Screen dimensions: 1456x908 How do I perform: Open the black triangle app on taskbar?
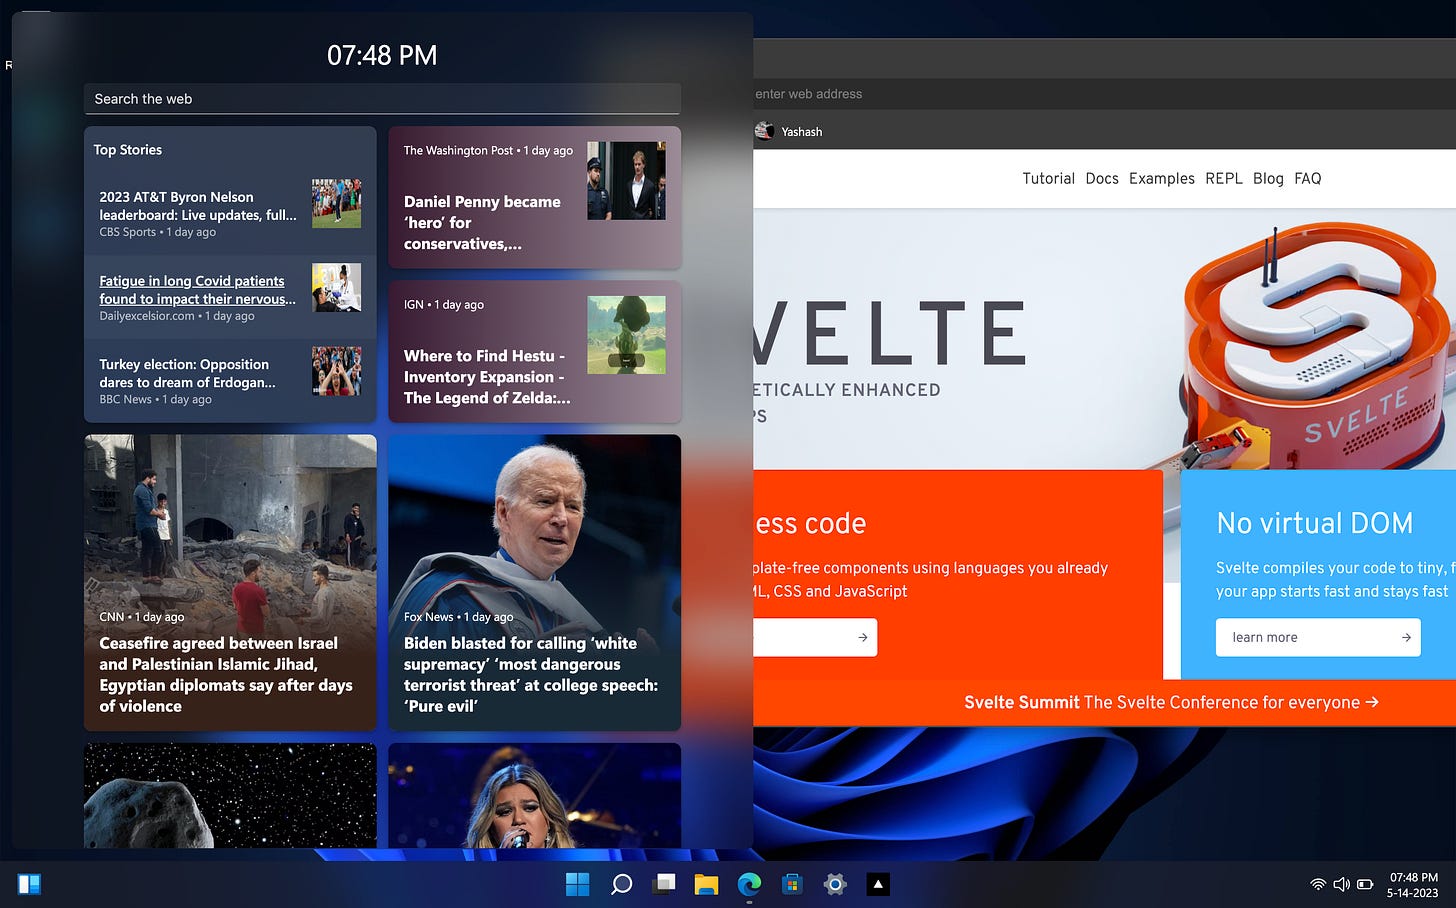point(878,884)
